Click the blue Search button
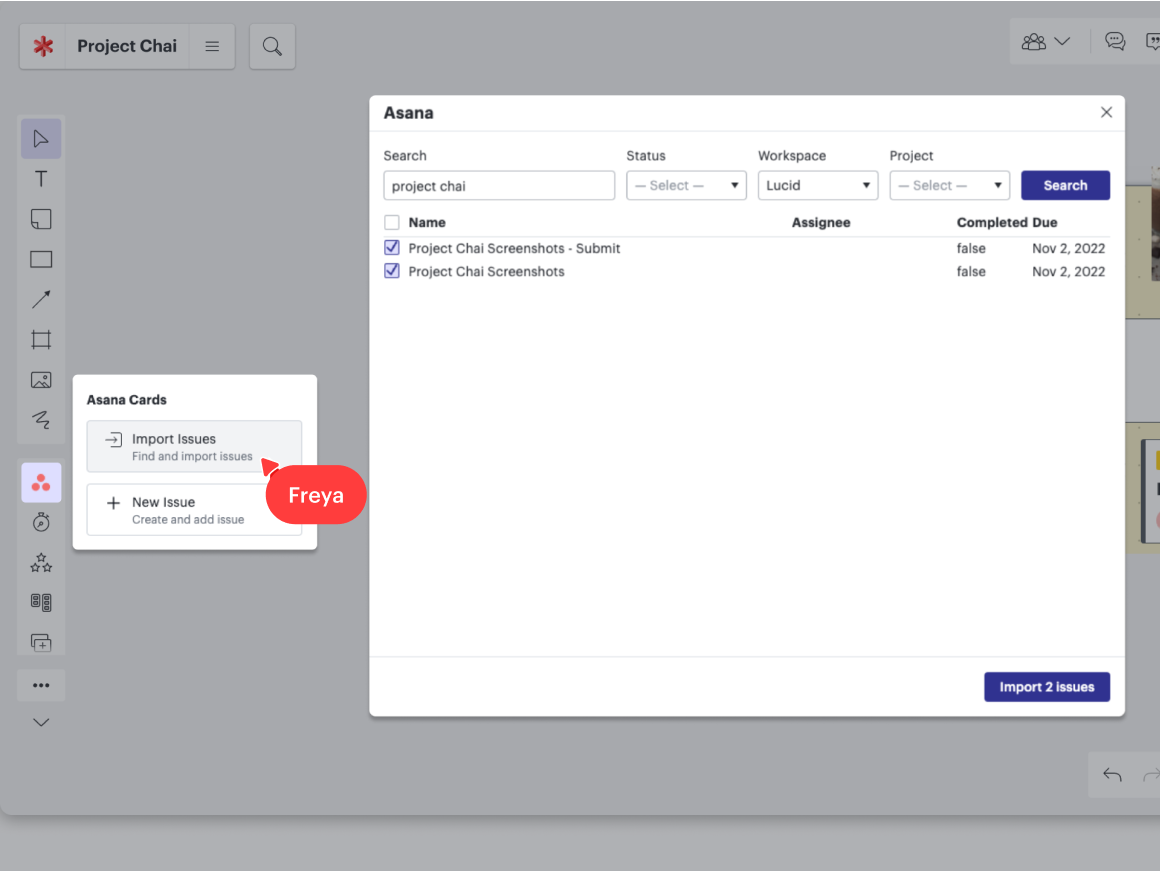This screenshot has width=1160, height=871. pyautogui.click(x=1065, y=185)
